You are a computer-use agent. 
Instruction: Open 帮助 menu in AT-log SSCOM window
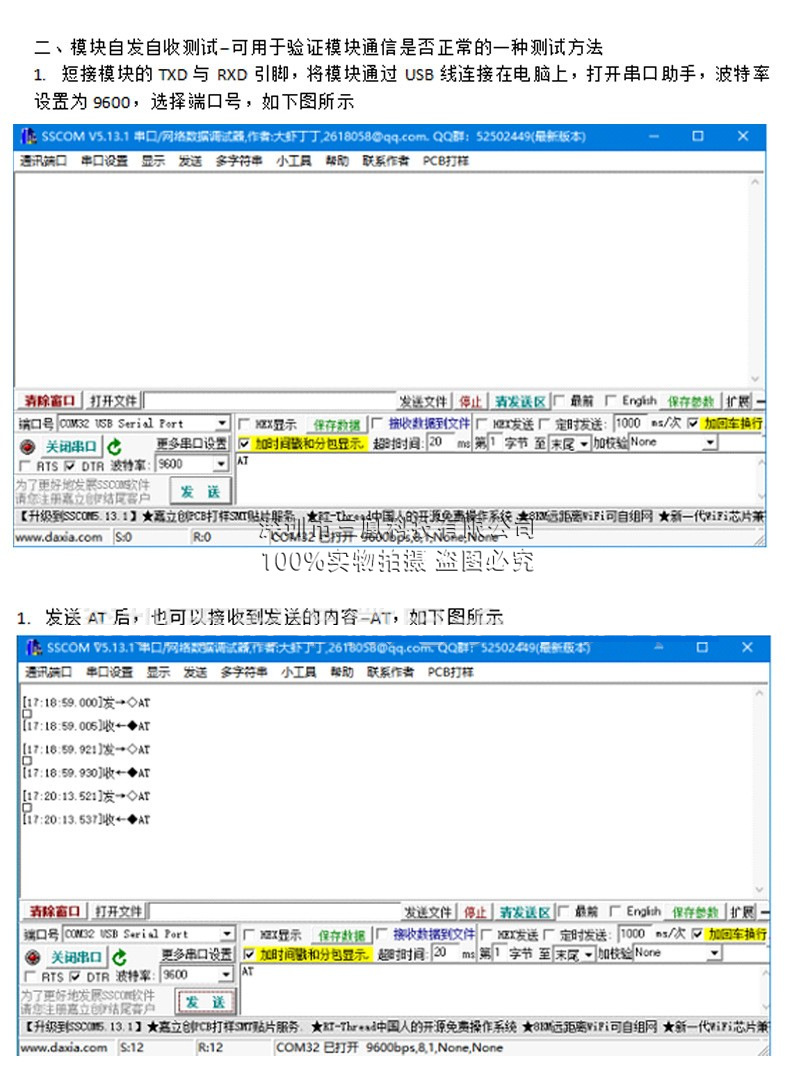point(342,672)
